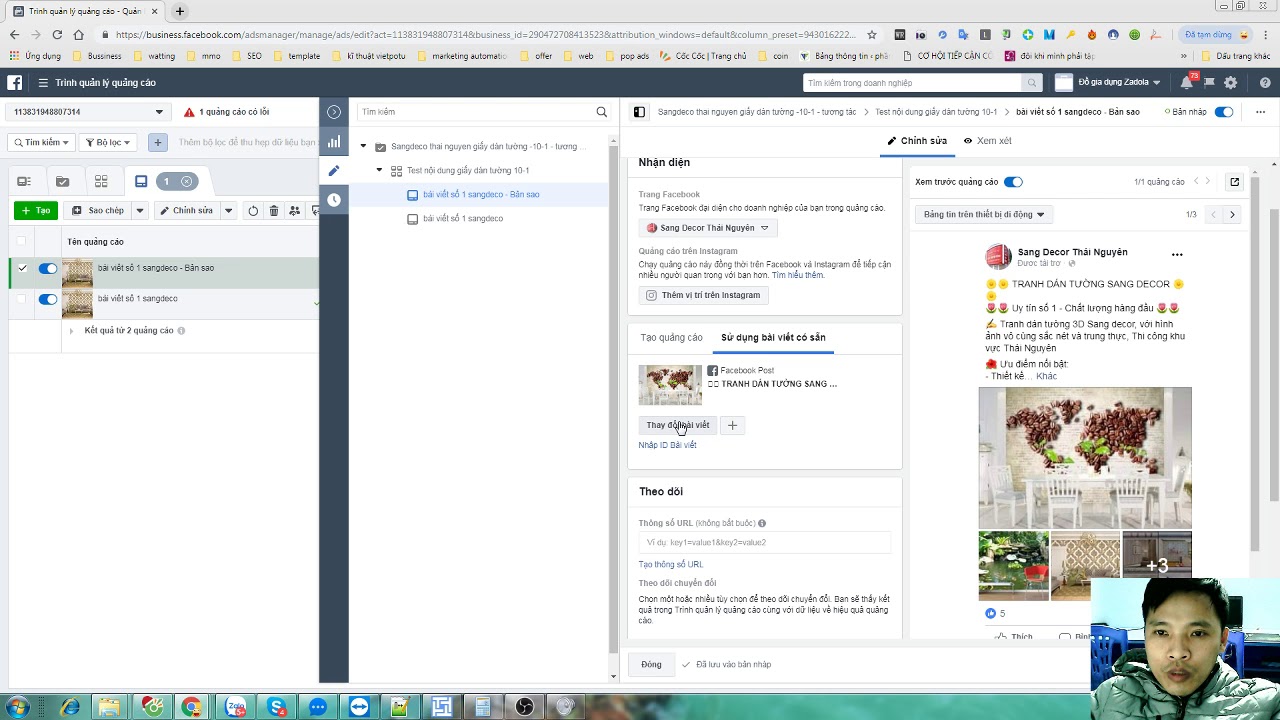The height and width of the screenshot is (720, 1280).
Task: Toggle the side pane icon beside the breadcrumb
Action: (639, 112)
